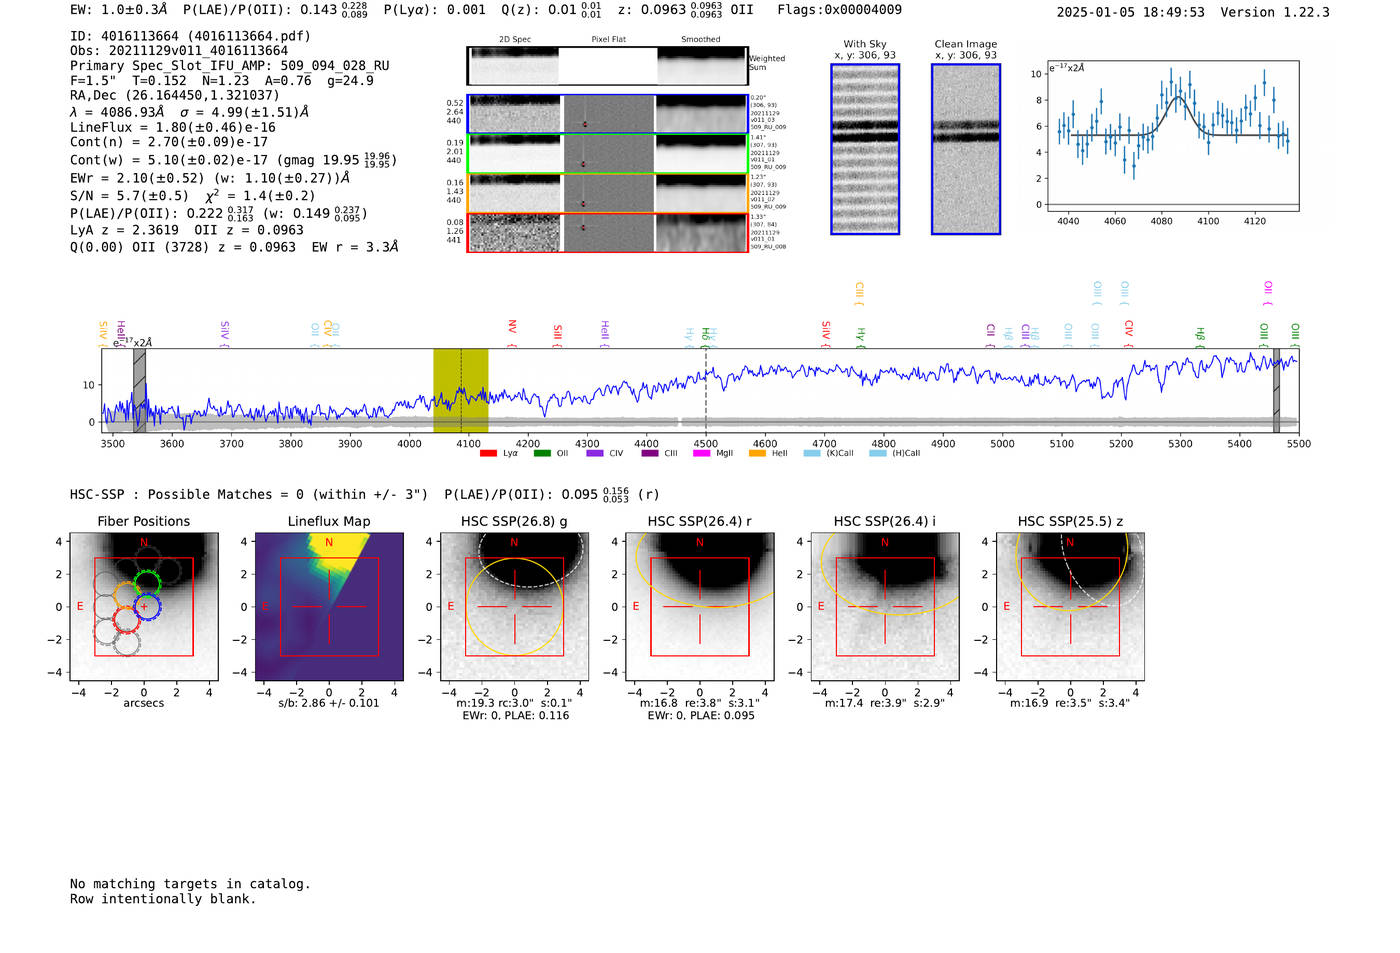Image resolution: width=1400 pixels, height=953 pixels.
Task: Click the hatched gray band near 5460 Å
Action: pos(1276,390)
